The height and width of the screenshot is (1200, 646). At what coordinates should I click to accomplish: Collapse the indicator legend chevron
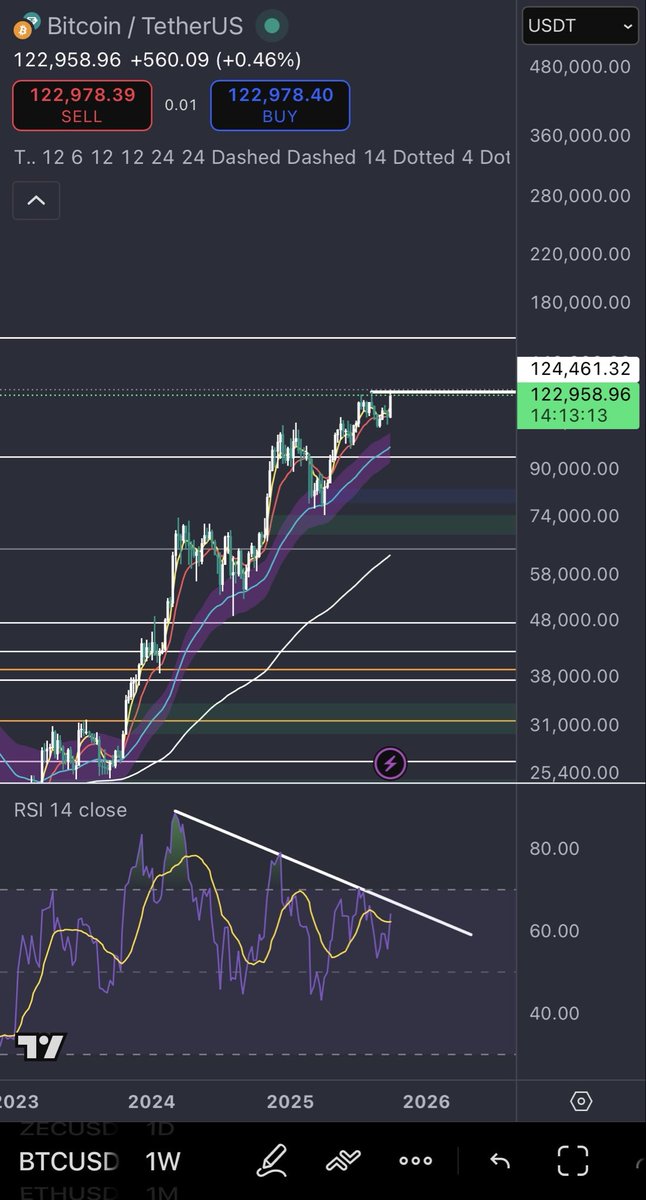pos(36,201)
